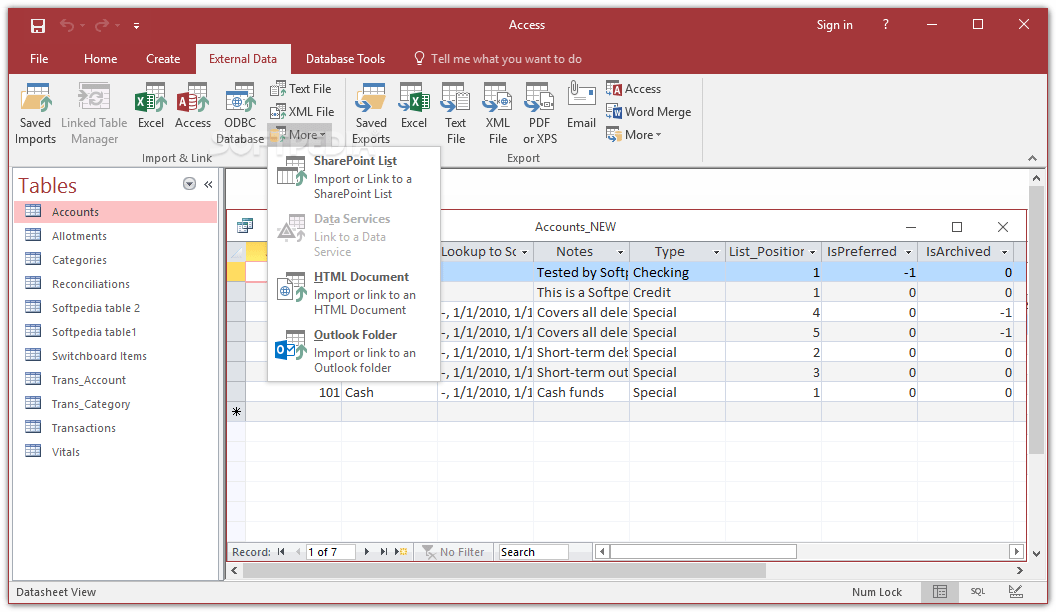Start Word Merge export

(648, 112)
